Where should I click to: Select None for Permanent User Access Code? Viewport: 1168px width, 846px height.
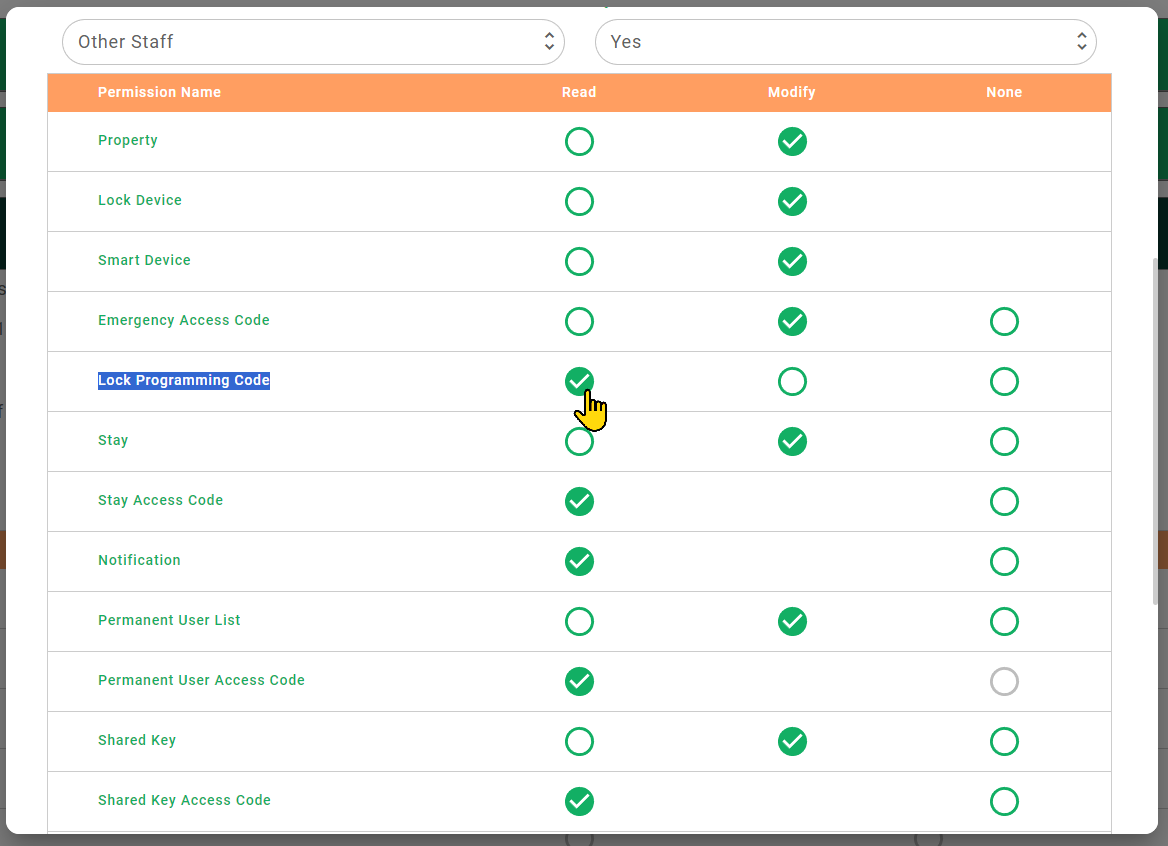point(1004,681)
